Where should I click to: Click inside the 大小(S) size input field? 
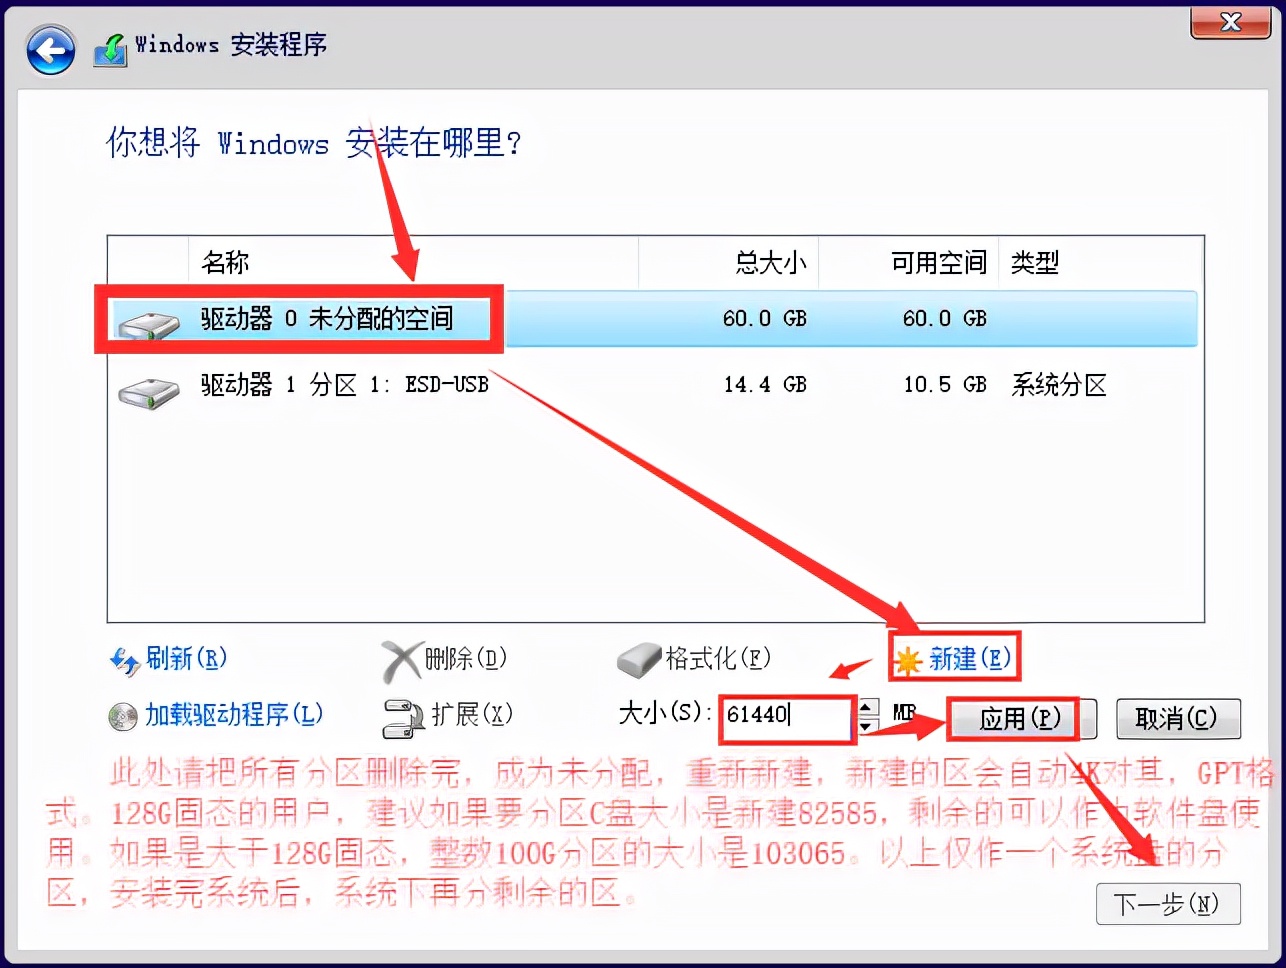click(x=787, y=719)
